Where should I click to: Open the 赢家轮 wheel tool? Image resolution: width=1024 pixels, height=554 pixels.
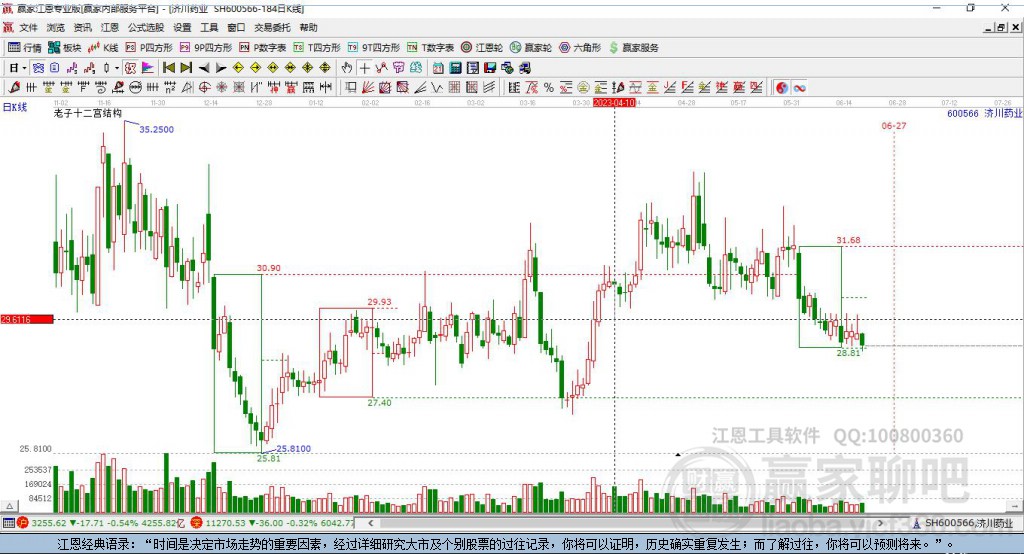tap(531, 48)
